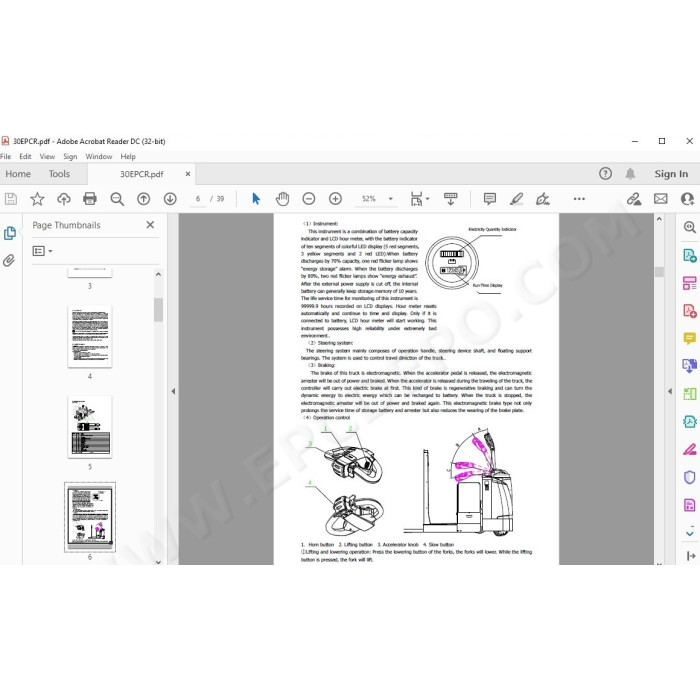Add a comment sticky note icon

pyautogui.click(x=490, y=199)
